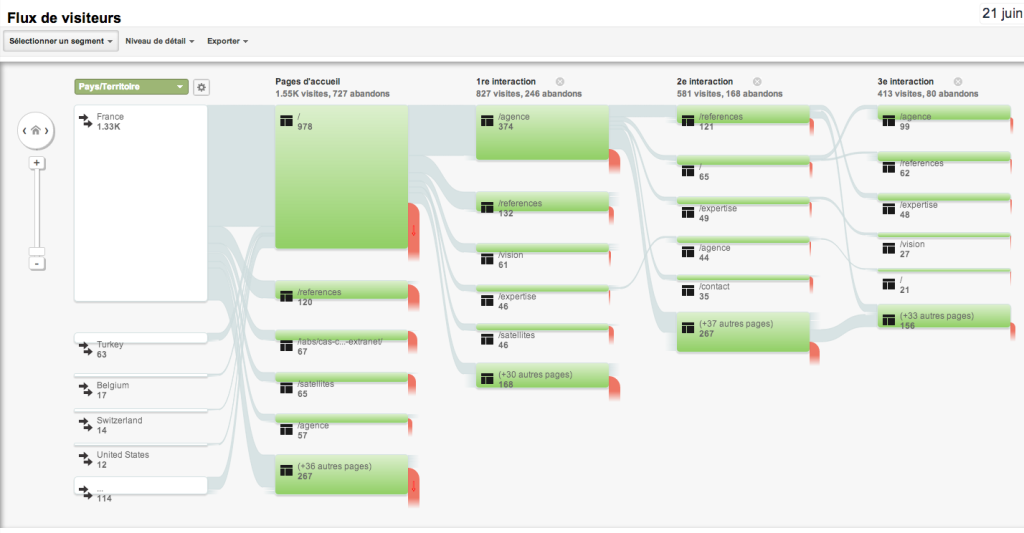Click the 1re interaction column header
The image size is (1024, 533).
(505, 82)
